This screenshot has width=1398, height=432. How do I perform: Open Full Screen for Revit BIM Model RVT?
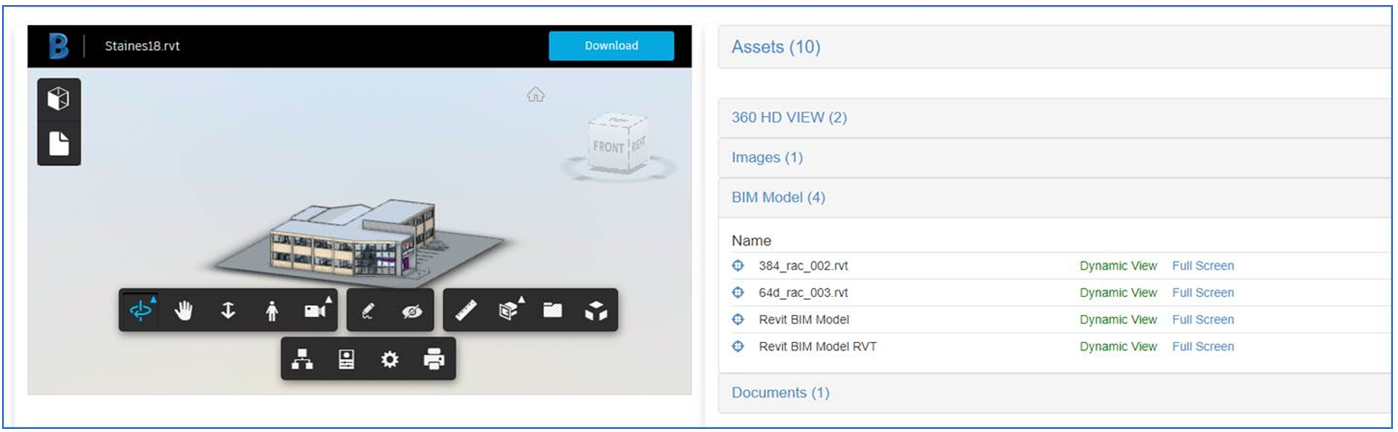pyautogui.click(x=1203, y=347)
